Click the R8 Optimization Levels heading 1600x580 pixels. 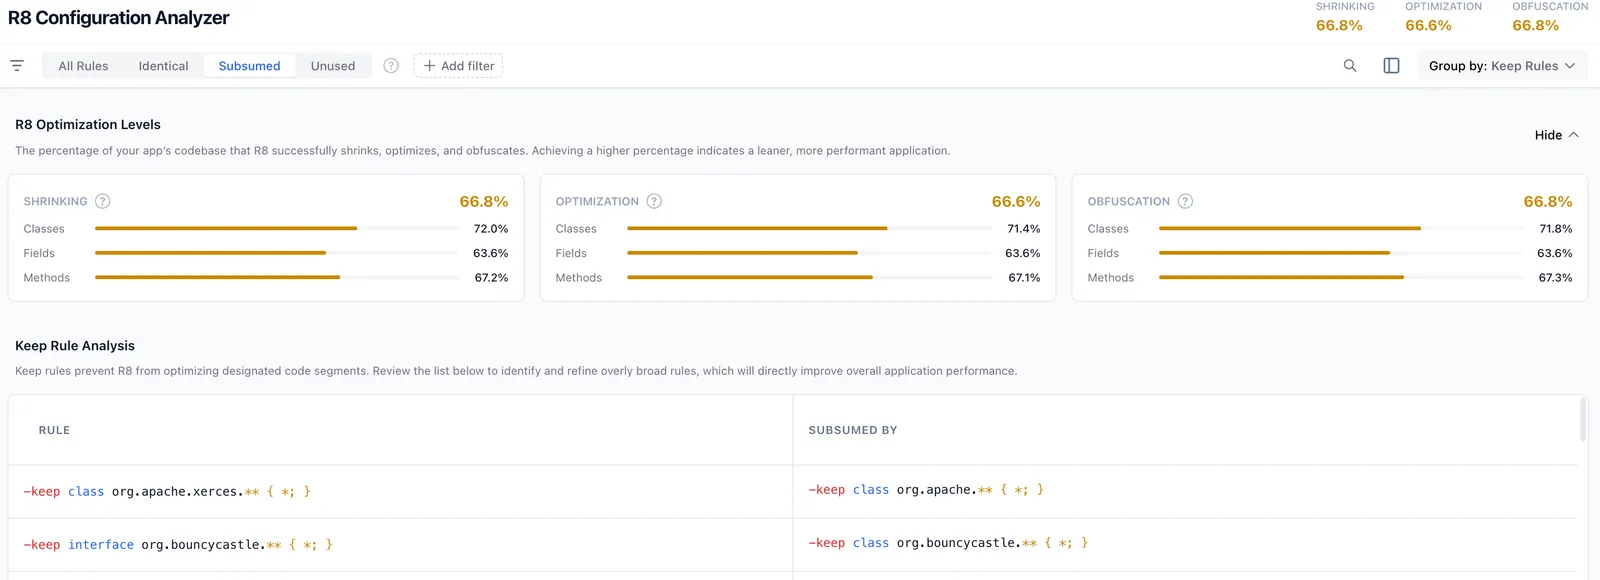tap(88, 125)
